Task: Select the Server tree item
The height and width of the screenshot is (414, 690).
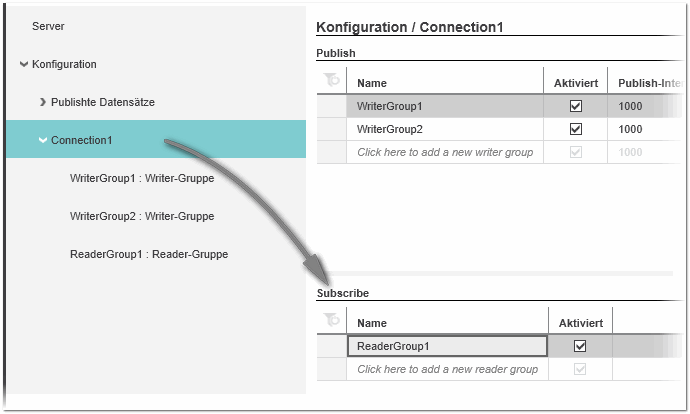Action: pyautogui.click(x=48, y=26)
